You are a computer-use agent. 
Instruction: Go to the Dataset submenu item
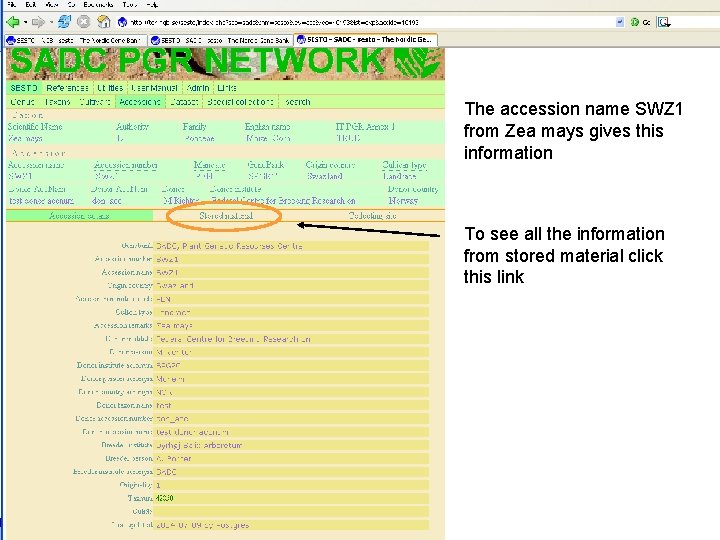point(184,102)
